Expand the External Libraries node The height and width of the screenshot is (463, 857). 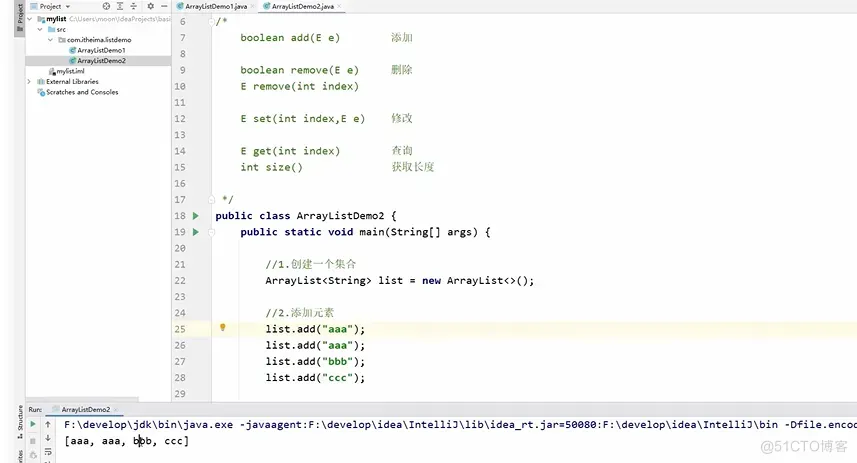(29, 81)
